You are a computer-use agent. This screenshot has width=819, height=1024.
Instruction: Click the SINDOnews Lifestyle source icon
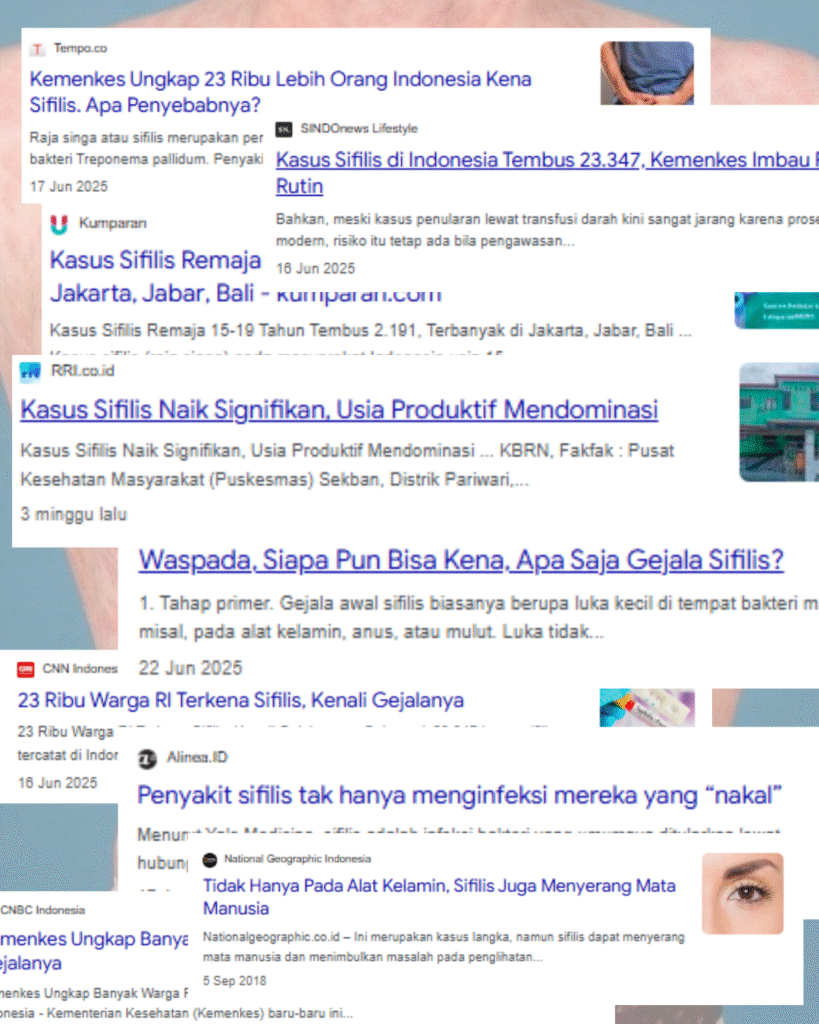click(283, 129)
